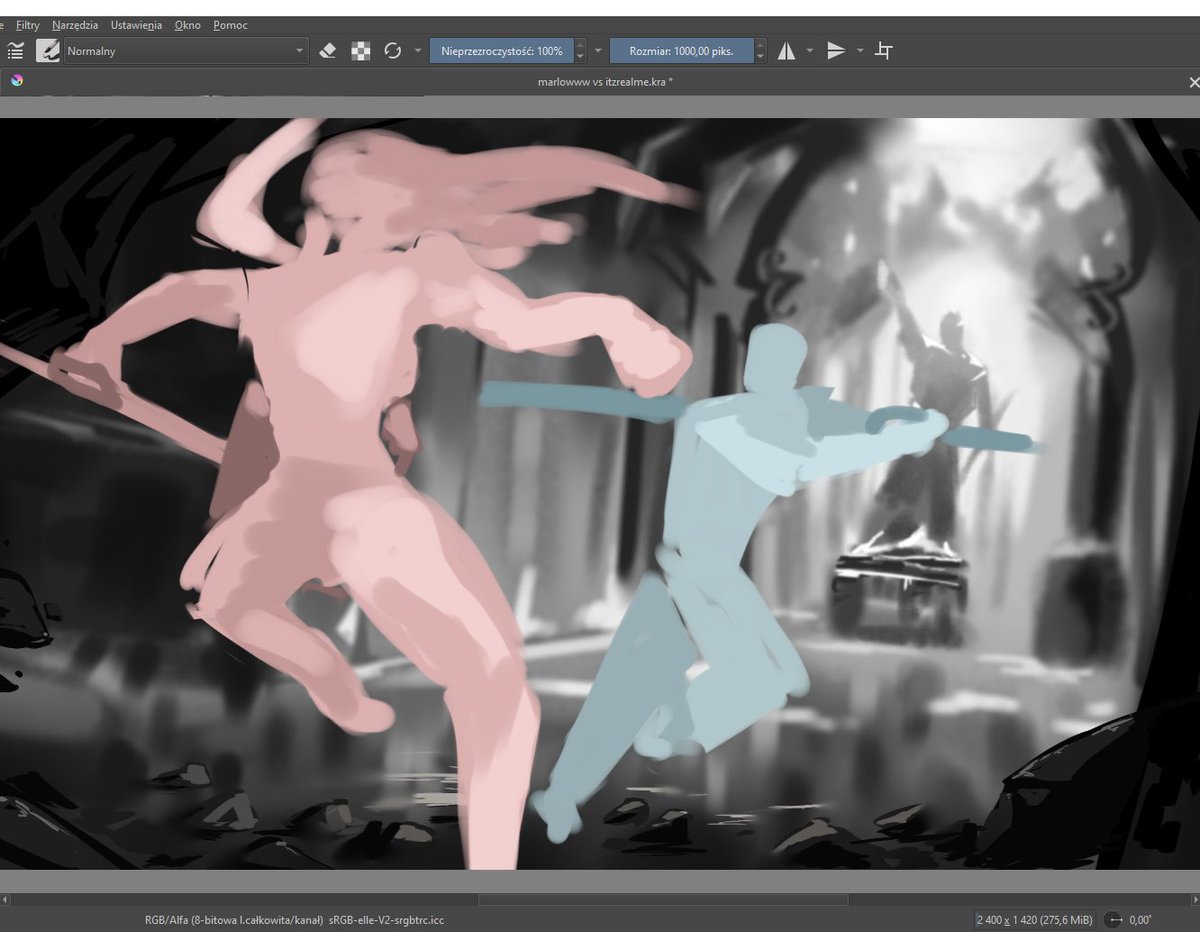
Task: Click the canvas rotation reset icon in status bar
Action: tap(1115, 920)
